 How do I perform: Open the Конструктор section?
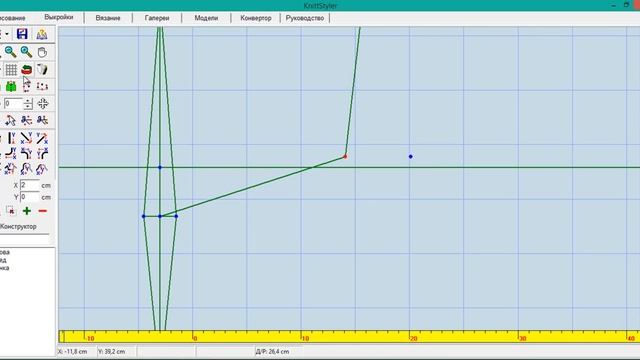(x=18, y=227)
